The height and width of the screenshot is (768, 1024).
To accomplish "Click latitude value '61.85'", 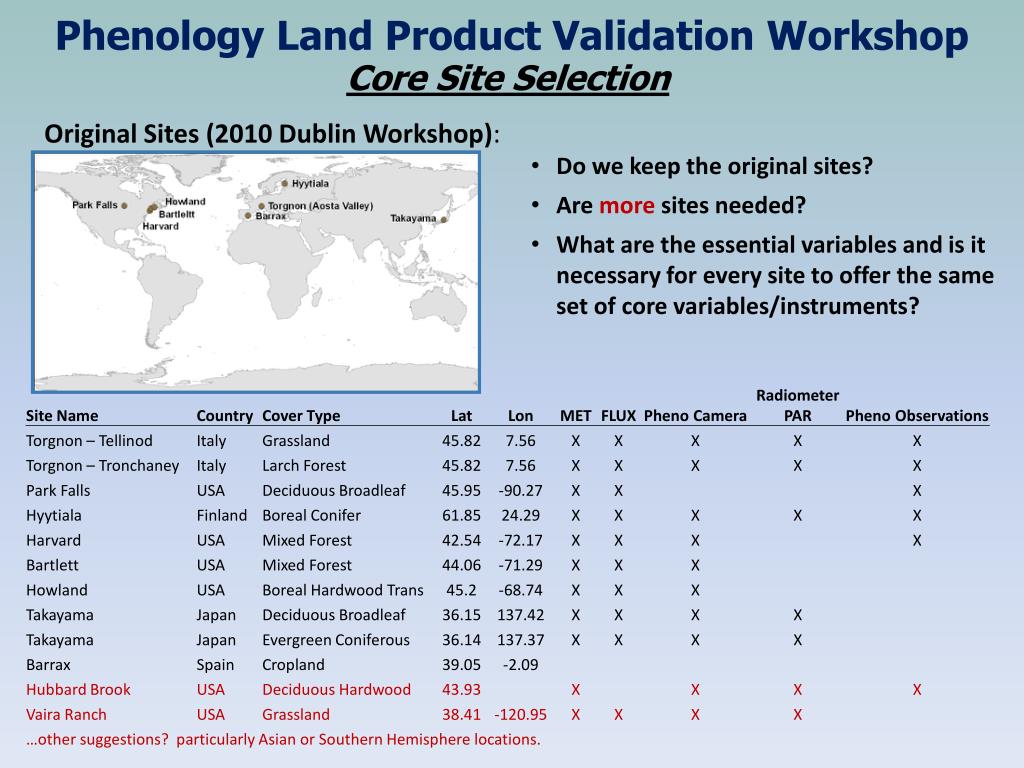I will tap(461, 515).
